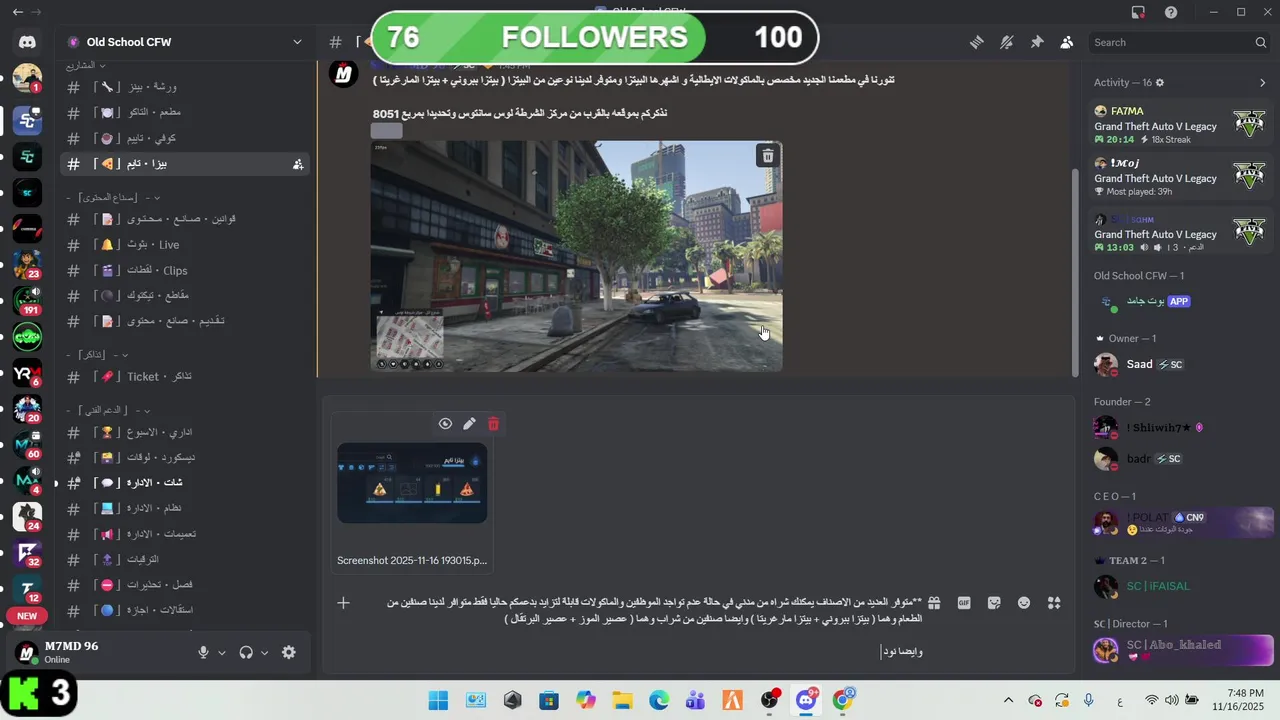The width and height of the screenshot is (1280, 720).
Task: Open the emoji picker
Action: [x=1024, y=603]
